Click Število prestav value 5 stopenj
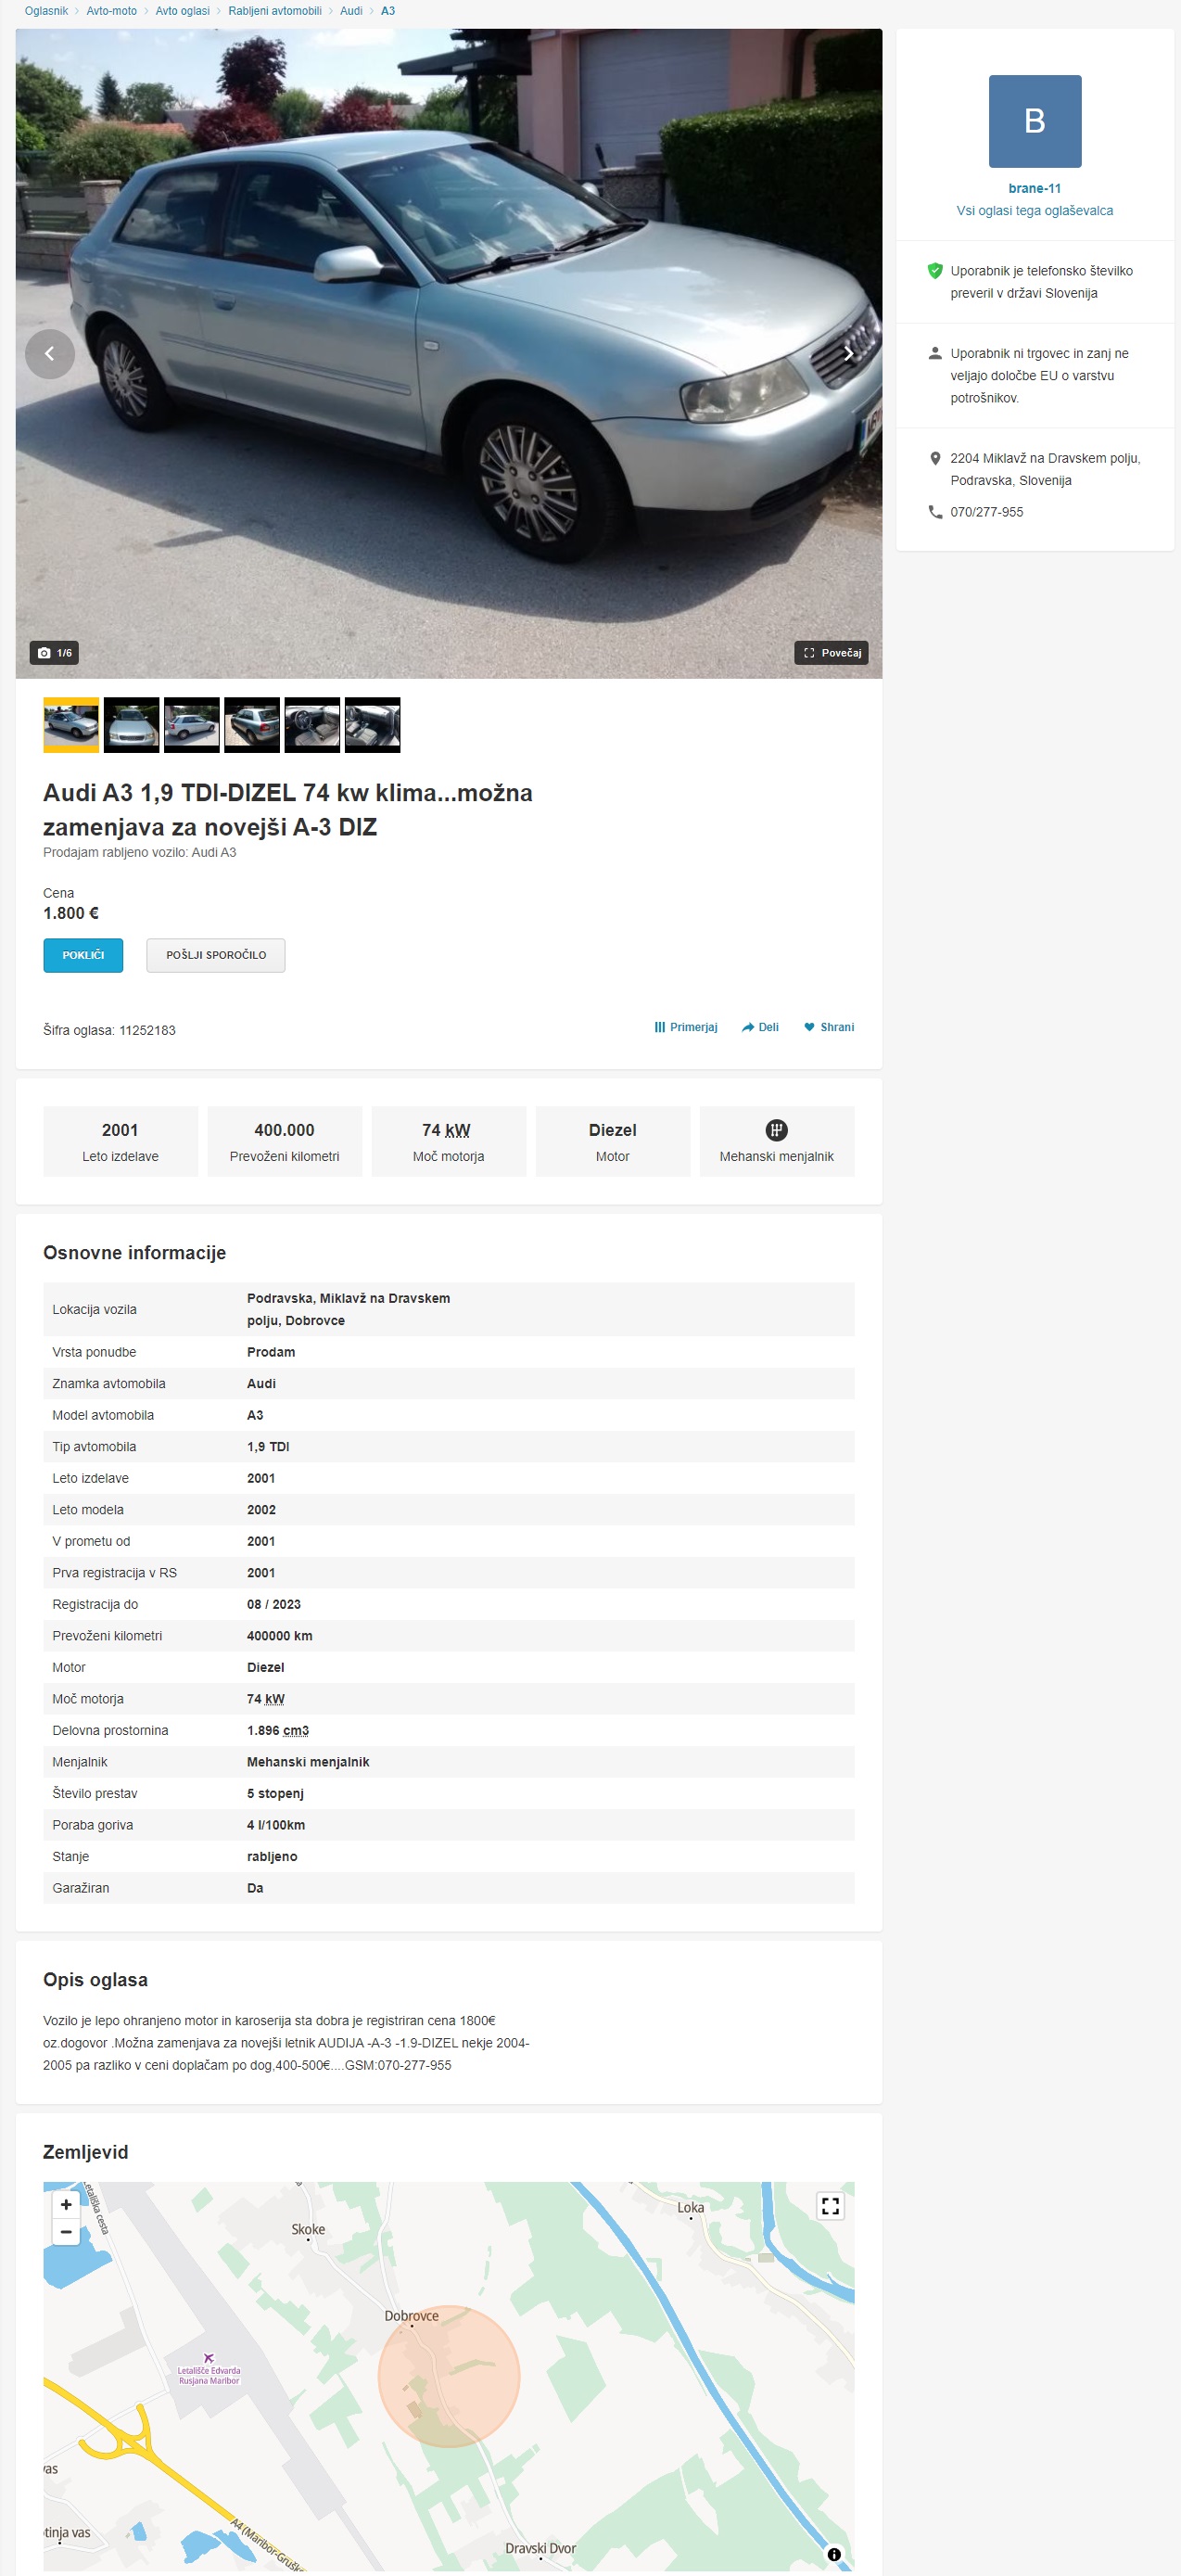The image size is (1181, 2576). (275, 1794)
